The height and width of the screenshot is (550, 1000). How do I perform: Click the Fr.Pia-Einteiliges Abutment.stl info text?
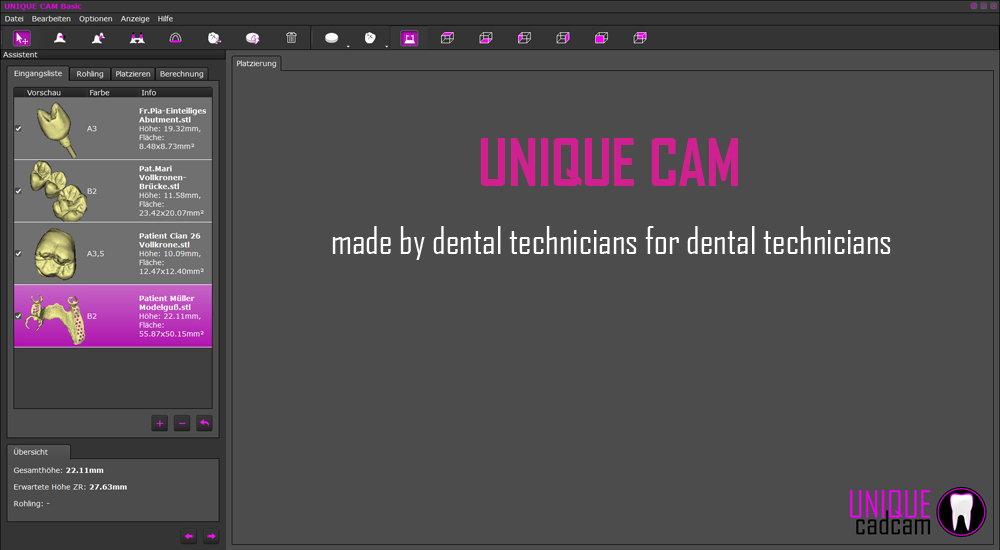pyautogui.click(x=172, y=128)
